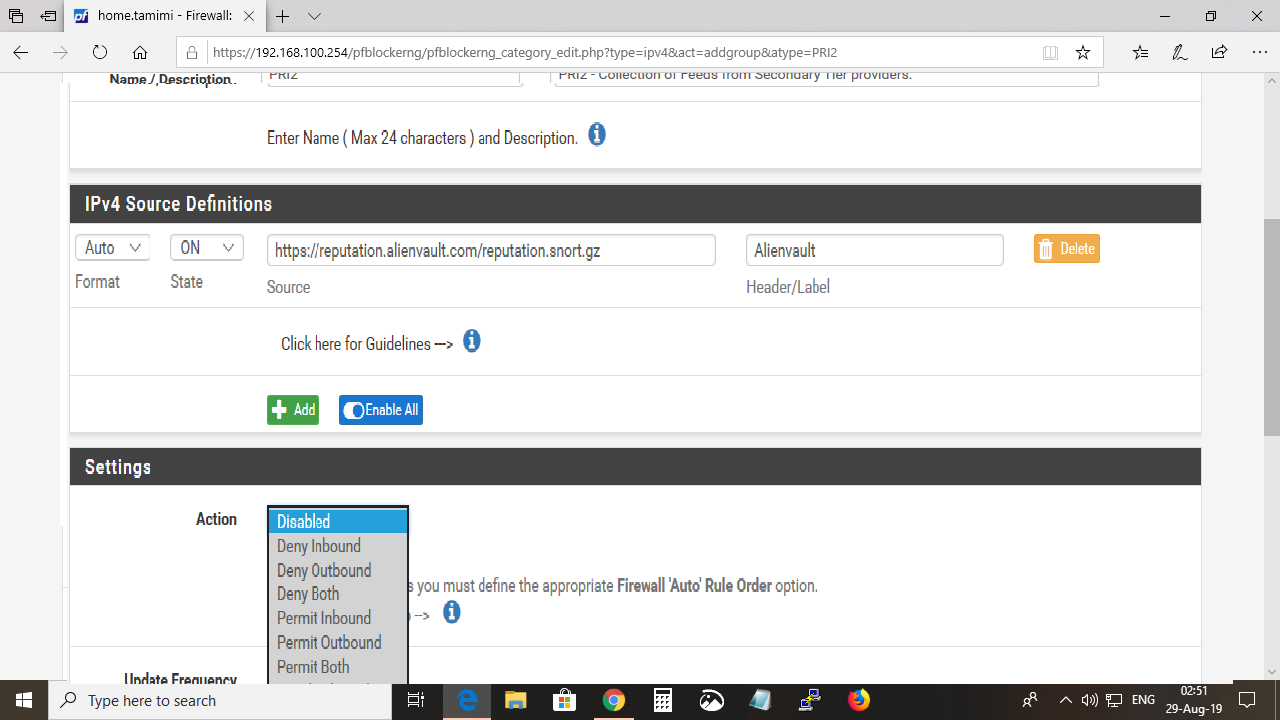1280x720 pixels.
Task: Show the tab previews chevron
Action: coord(314,17)
